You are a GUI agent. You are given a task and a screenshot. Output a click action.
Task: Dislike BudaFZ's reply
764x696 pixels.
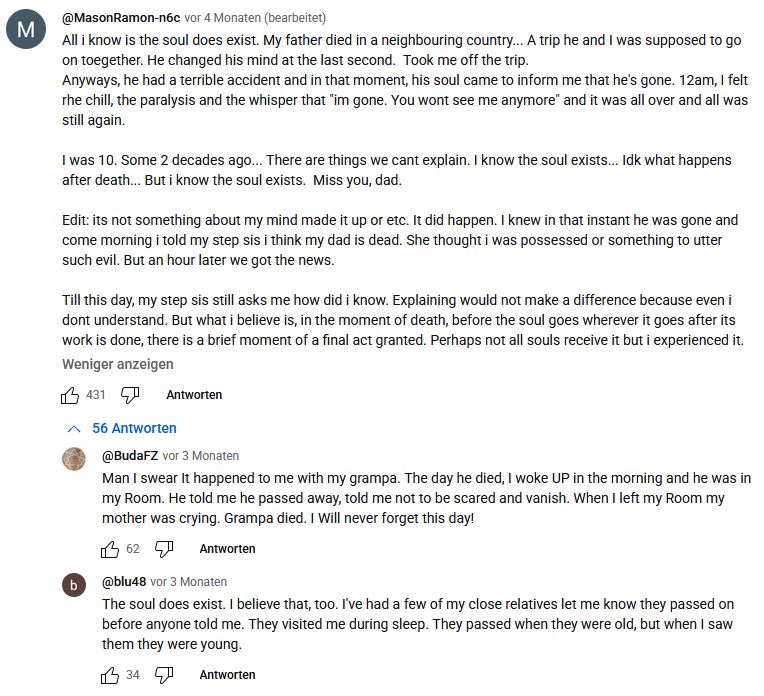165,549
